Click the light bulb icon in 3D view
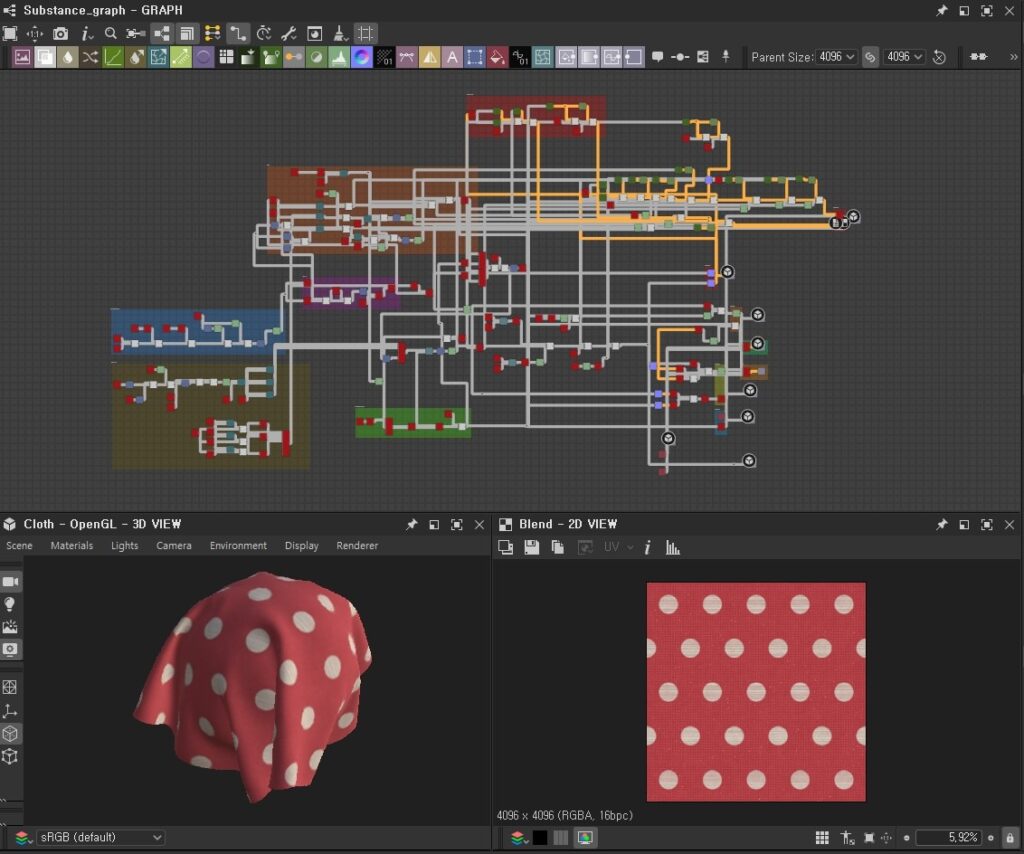 pos(11,604)
